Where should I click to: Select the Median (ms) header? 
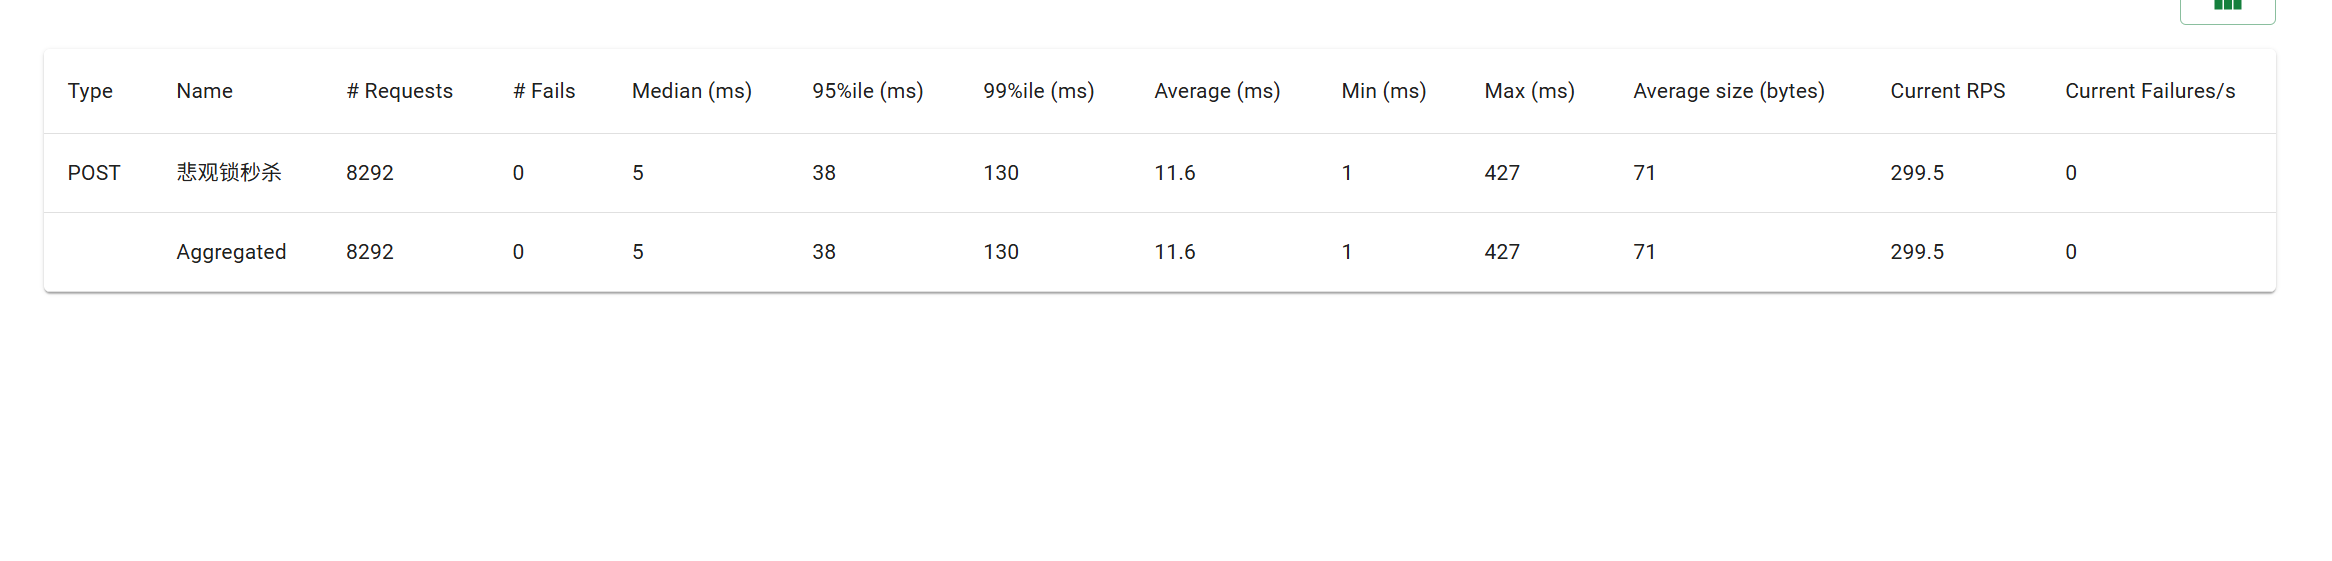(692, 91)
